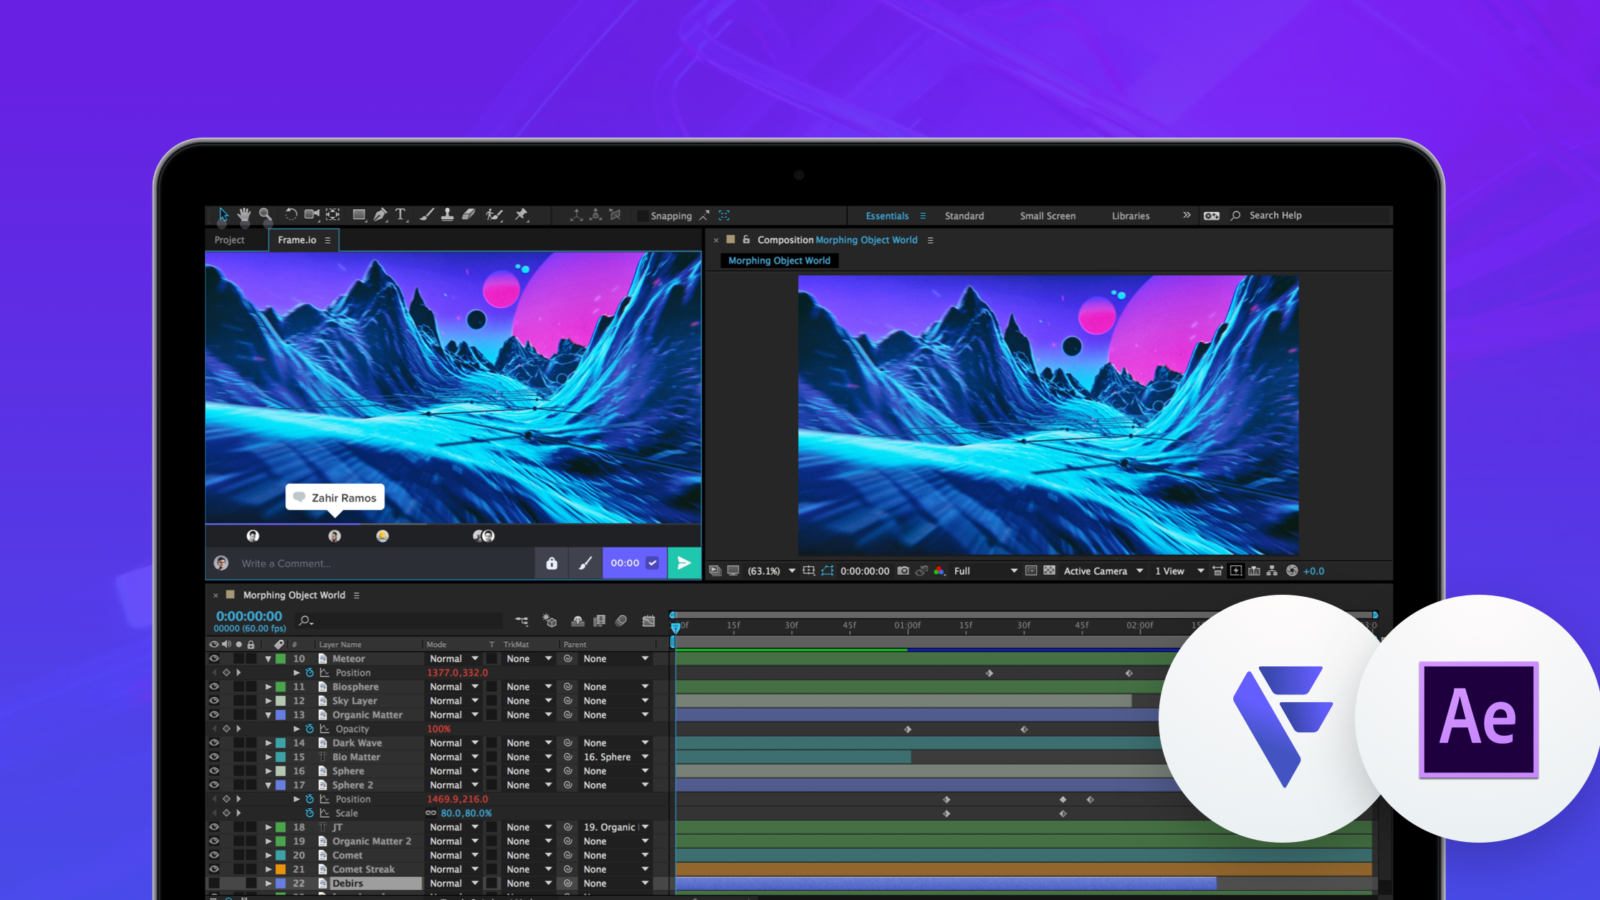Toggle the Position stopwatch under Meteor

click(310, 673)
